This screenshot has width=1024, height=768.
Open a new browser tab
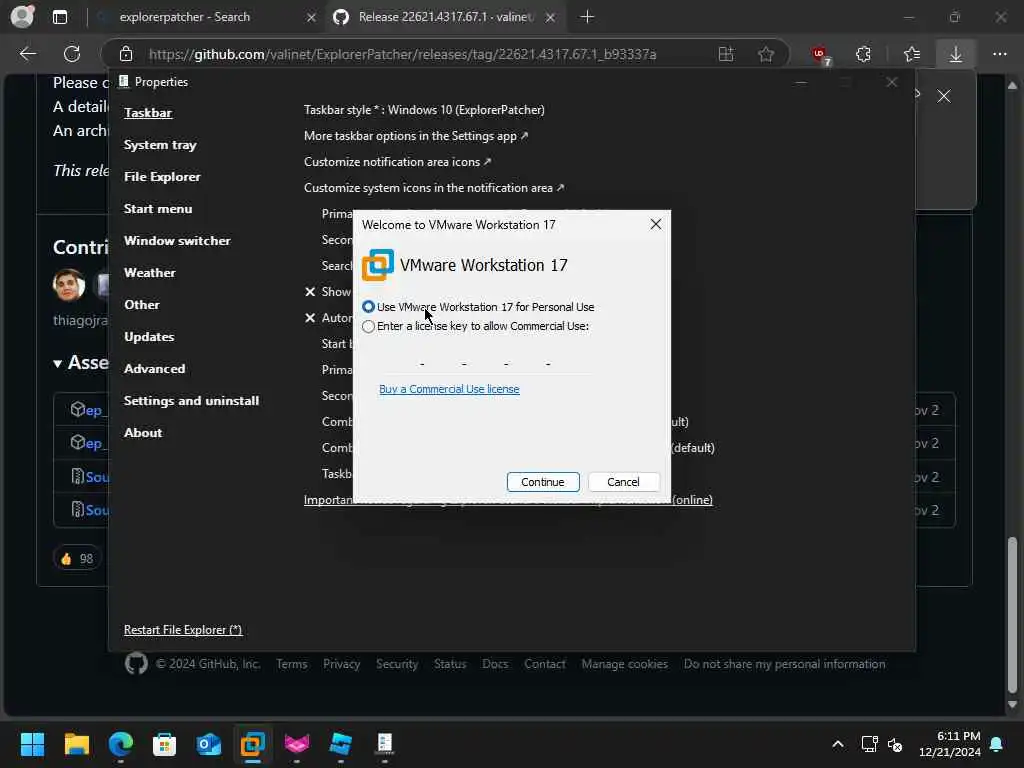[587, 17]
